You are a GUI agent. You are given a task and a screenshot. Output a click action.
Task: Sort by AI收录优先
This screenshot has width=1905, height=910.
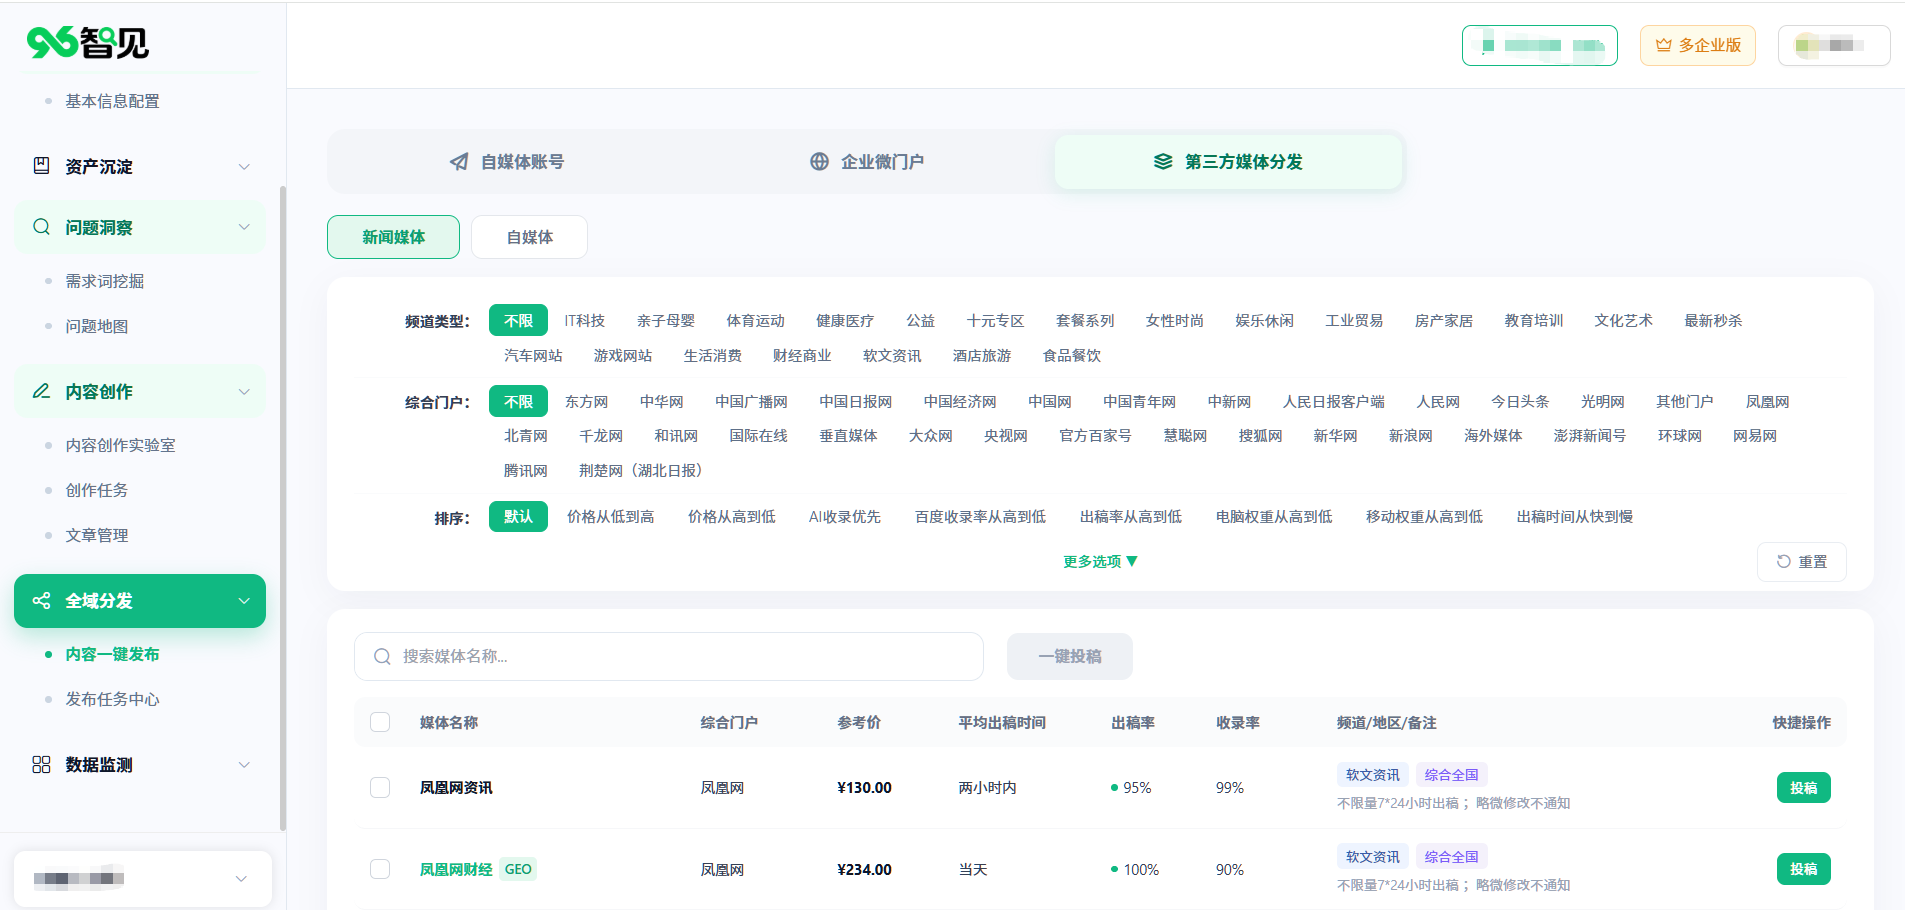[x=845, y=517]
